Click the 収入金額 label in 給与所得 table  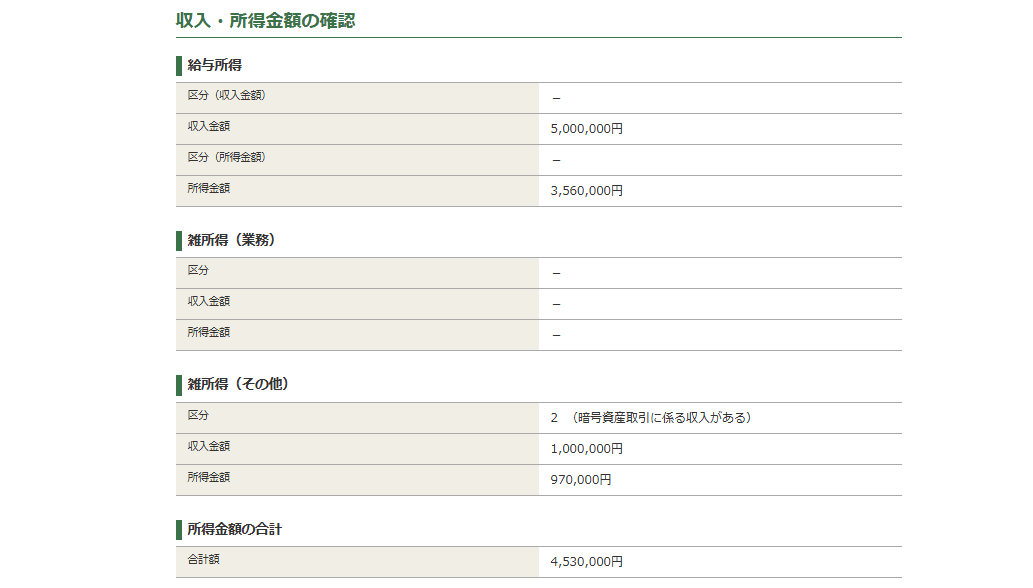[209, 127]
